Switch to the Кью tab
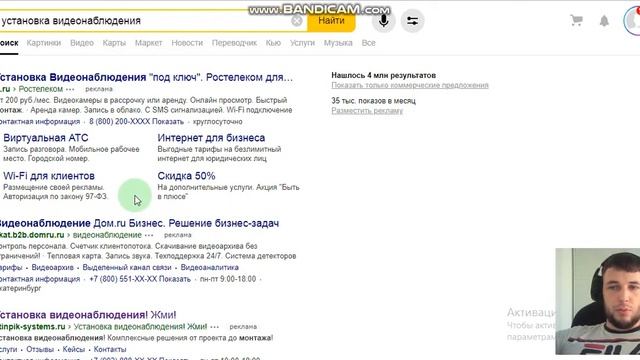The width and height of the screenshot is (640, 360). click(x=273, y=43)
